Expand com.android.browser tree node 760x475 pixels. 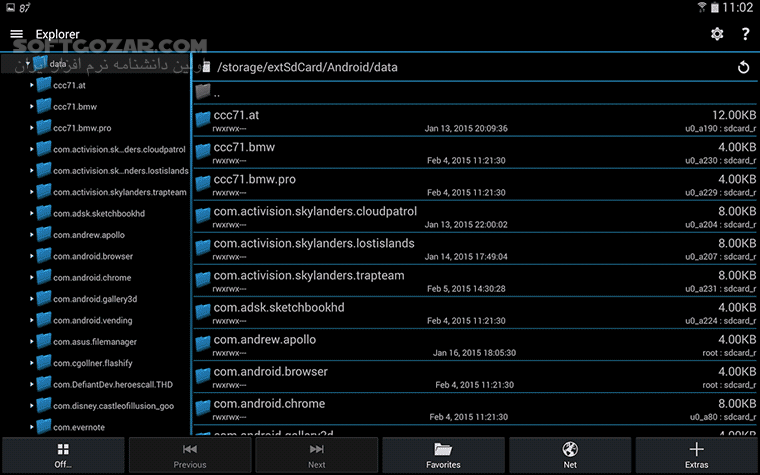(x=32, y=256)
